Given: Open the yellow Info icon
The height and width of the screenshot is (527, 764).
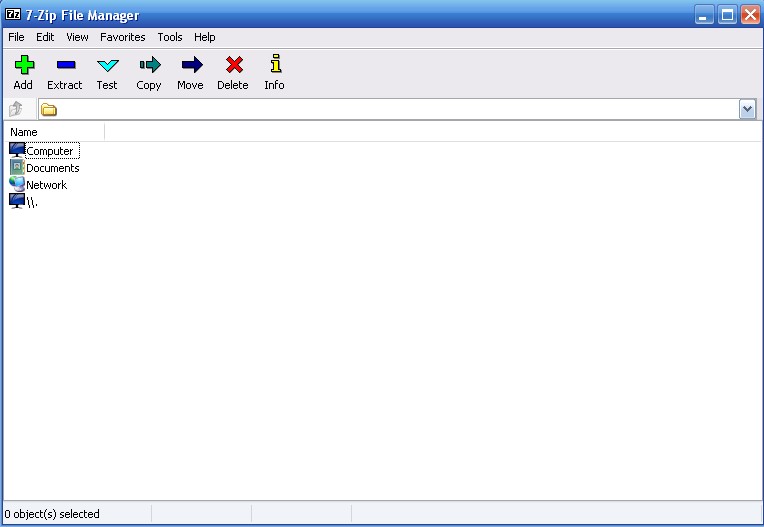Looking at the screenshot, I should tap(274, 66).
